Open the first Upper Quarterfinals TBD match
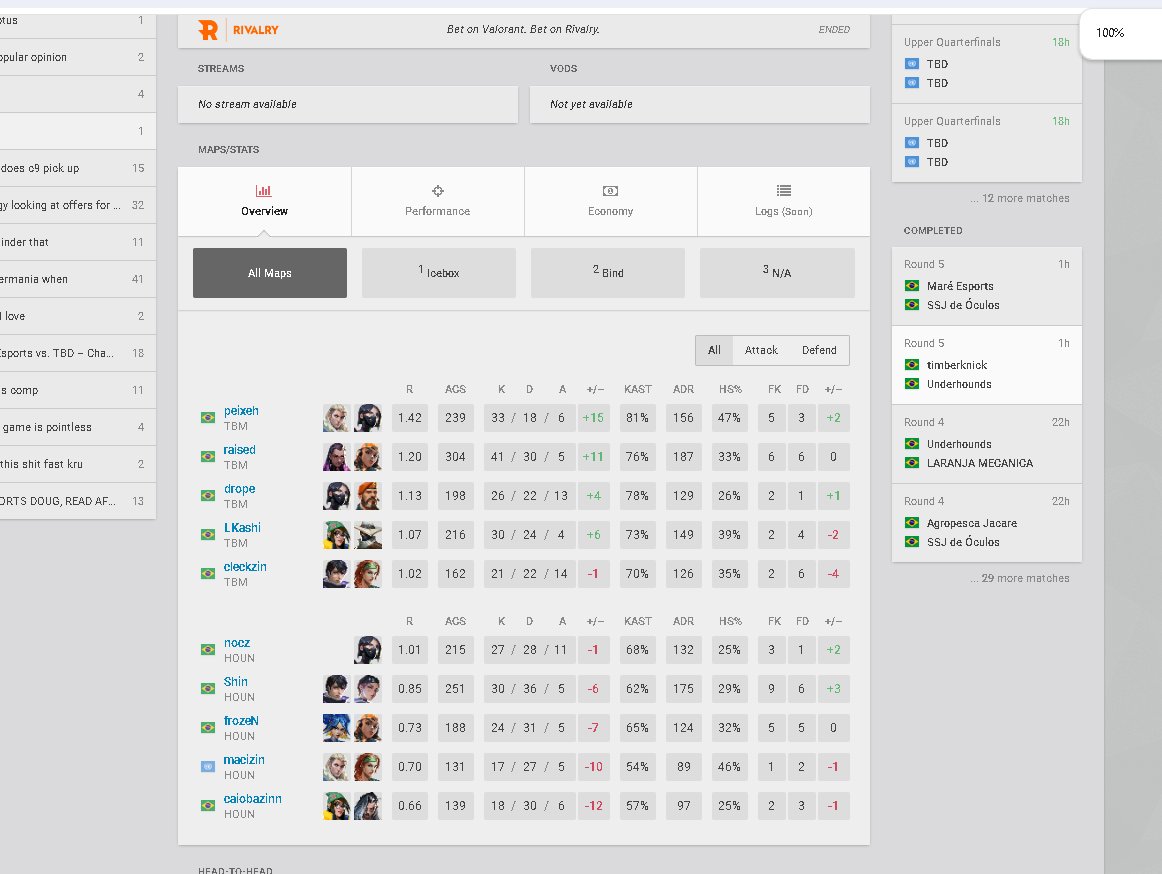Viewport: 1162px width, 874px height. (x=986, y=64)
